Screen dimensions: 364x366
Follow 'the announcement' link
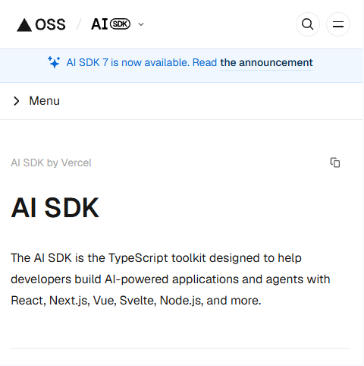(266, 63)
